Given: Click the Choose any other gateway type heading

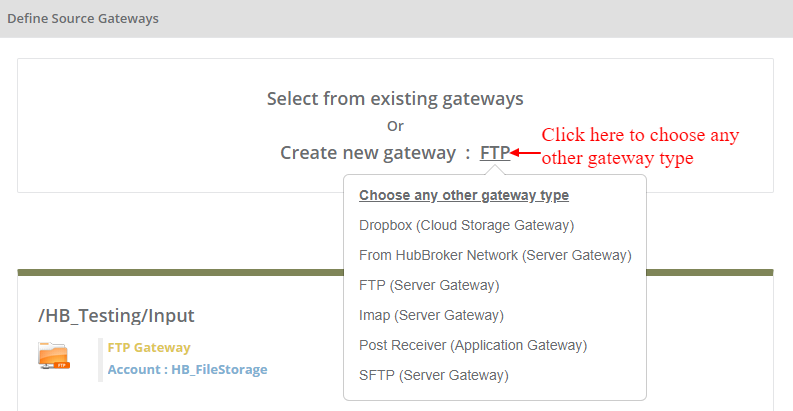Looking at the screenshot, I should [x=464, y=195].
